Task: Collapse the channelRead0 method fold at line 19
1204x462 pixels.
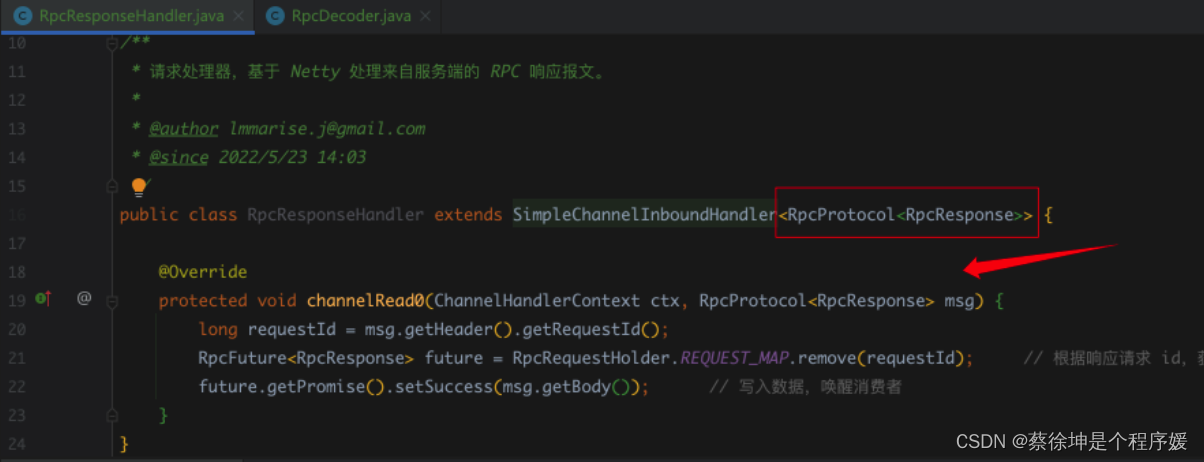Action: 112,300
